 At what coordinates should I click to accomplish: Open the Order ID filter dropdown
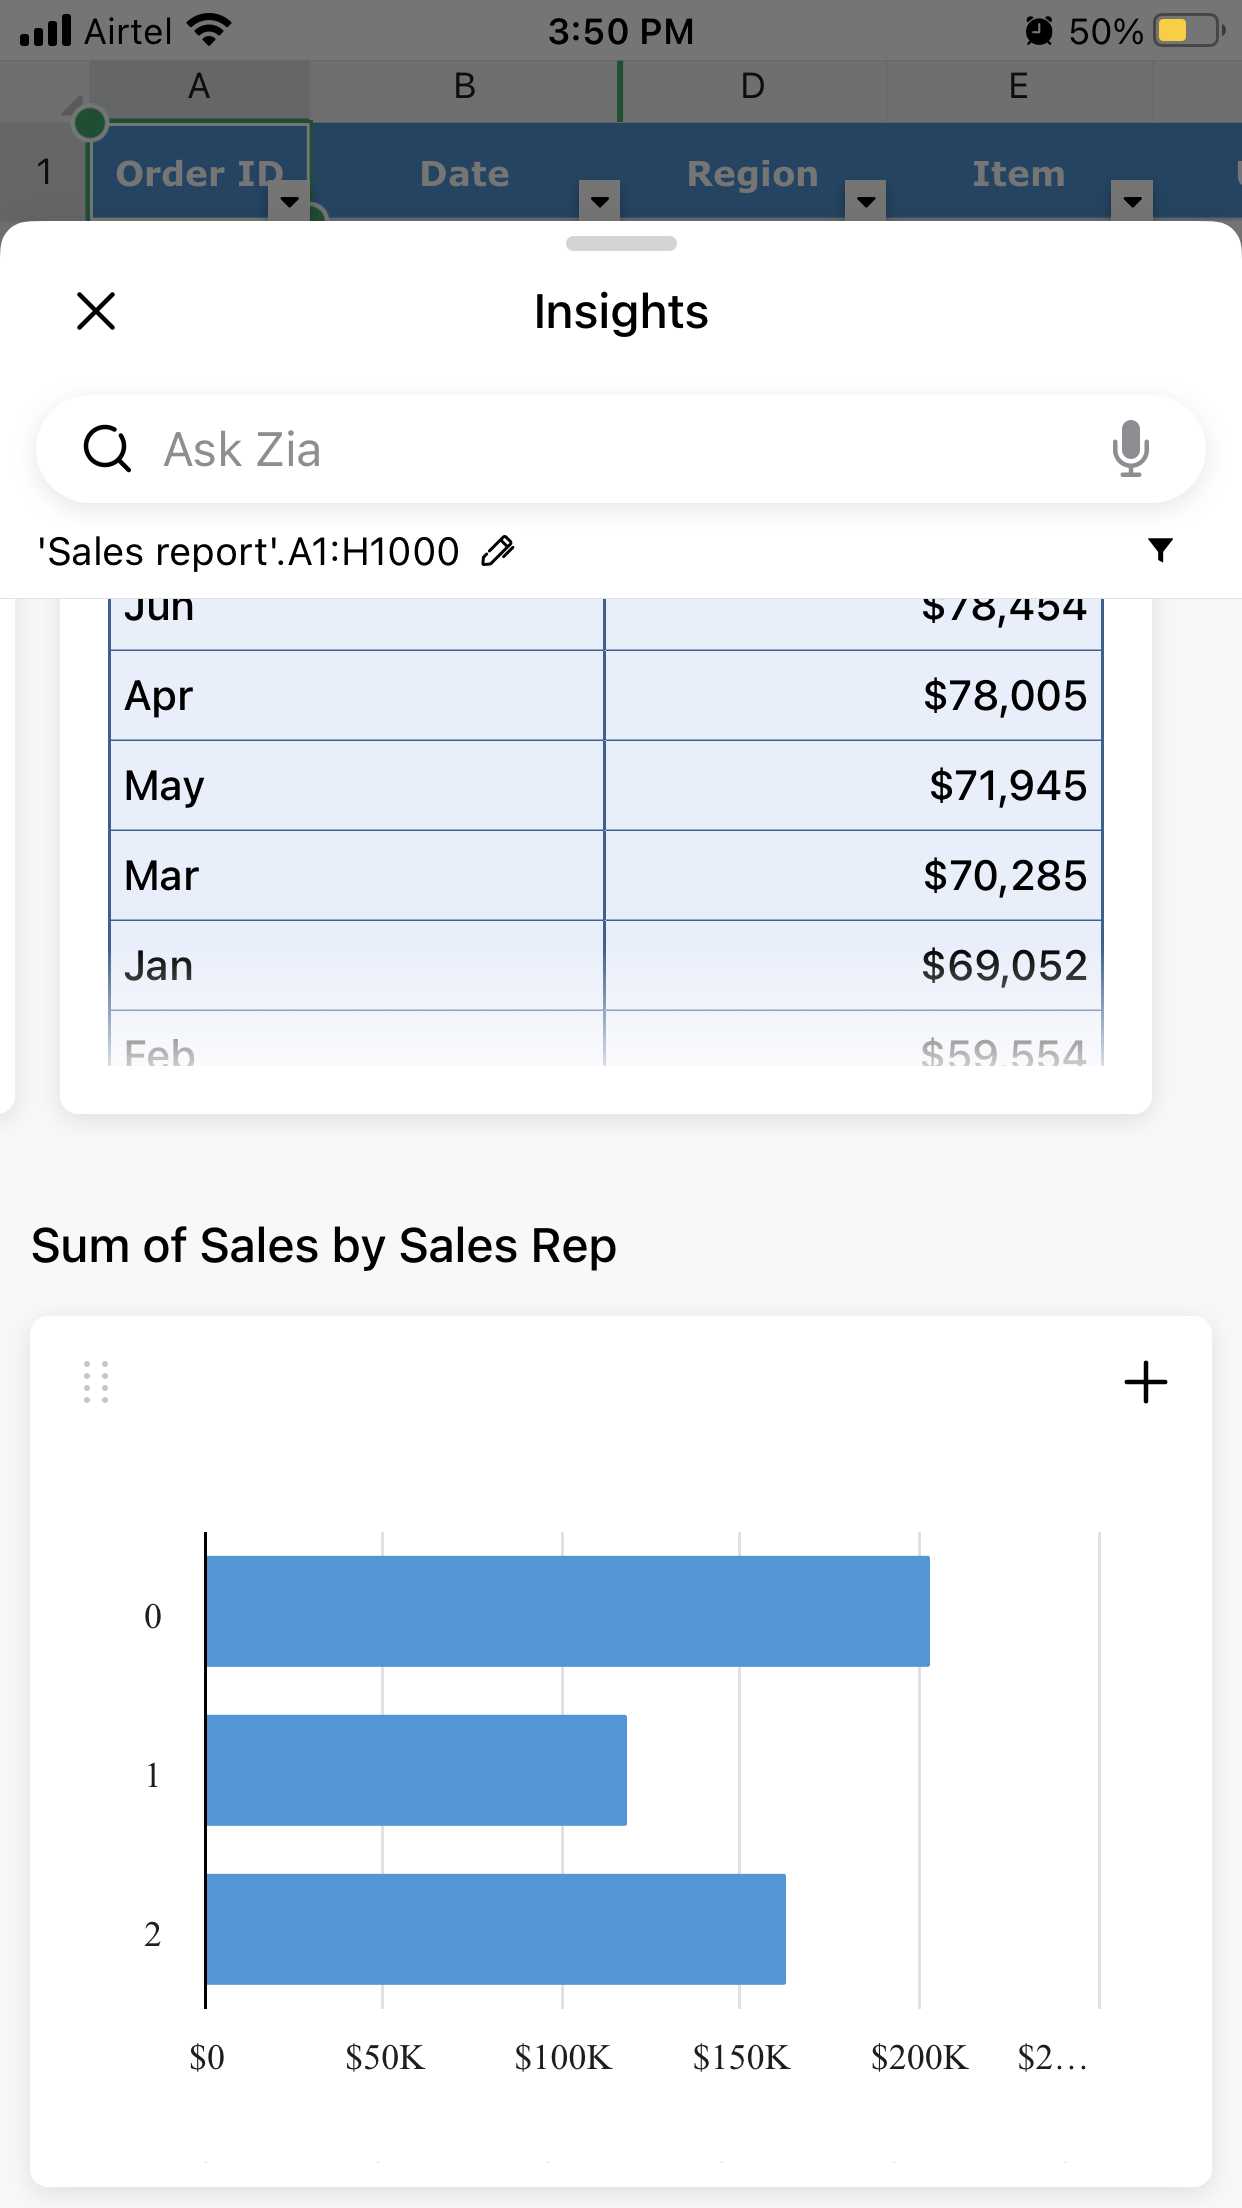[290, 201]
